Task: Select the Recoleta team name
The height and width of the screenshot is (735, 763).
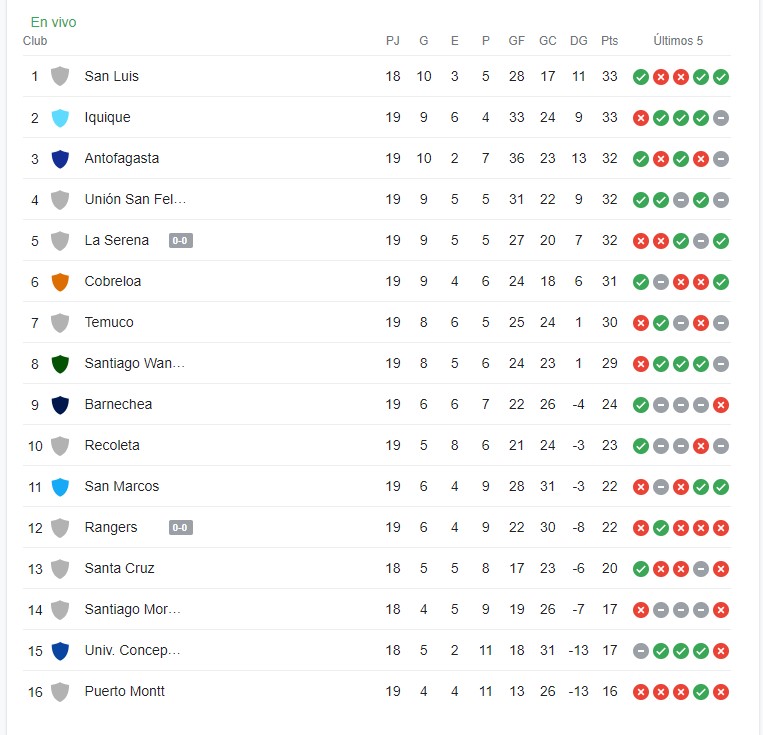Action: pos(112,445)
